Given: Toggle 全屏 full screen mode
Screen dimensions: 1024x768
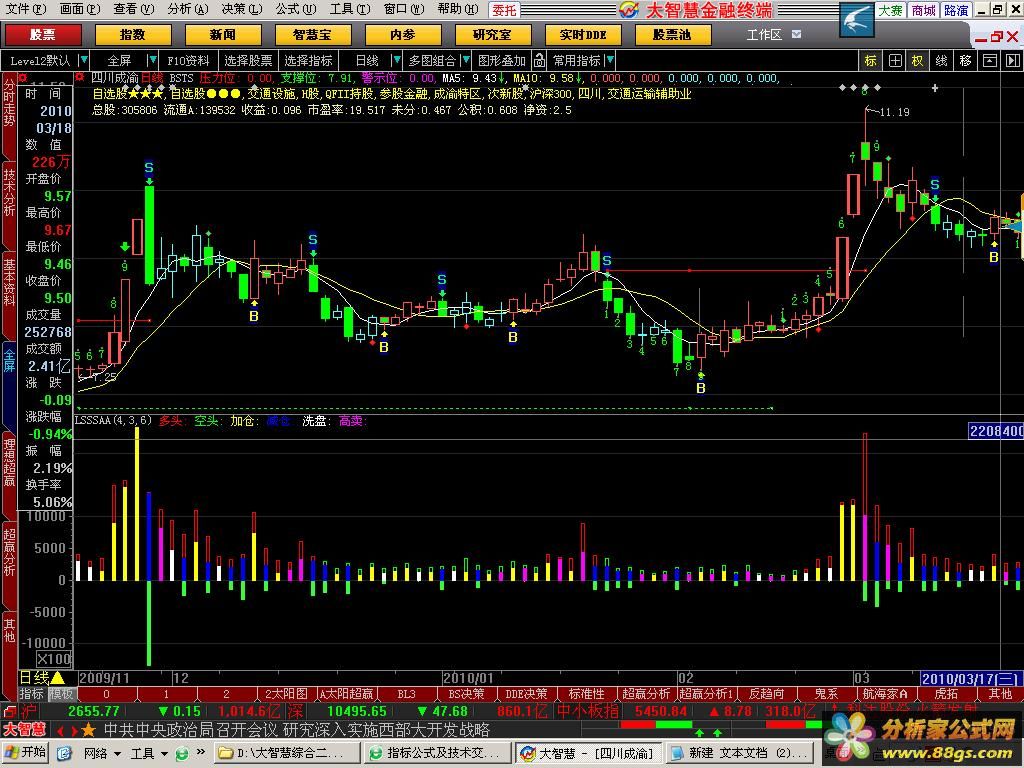Looking at the screenshot, I should click(x=120, y=60).
